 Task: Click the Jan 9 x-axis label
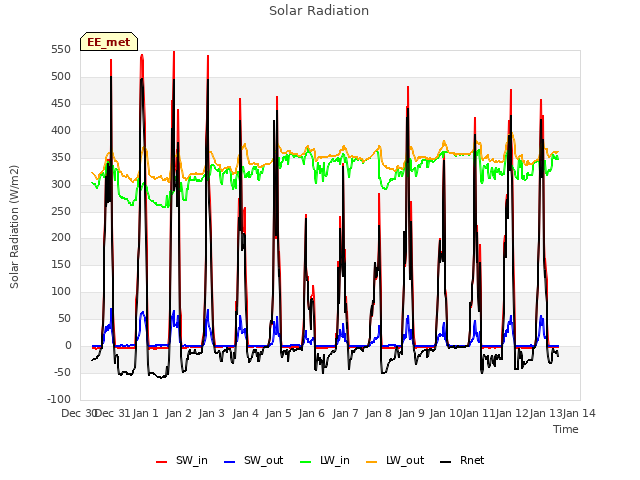(x=412, y=413)
